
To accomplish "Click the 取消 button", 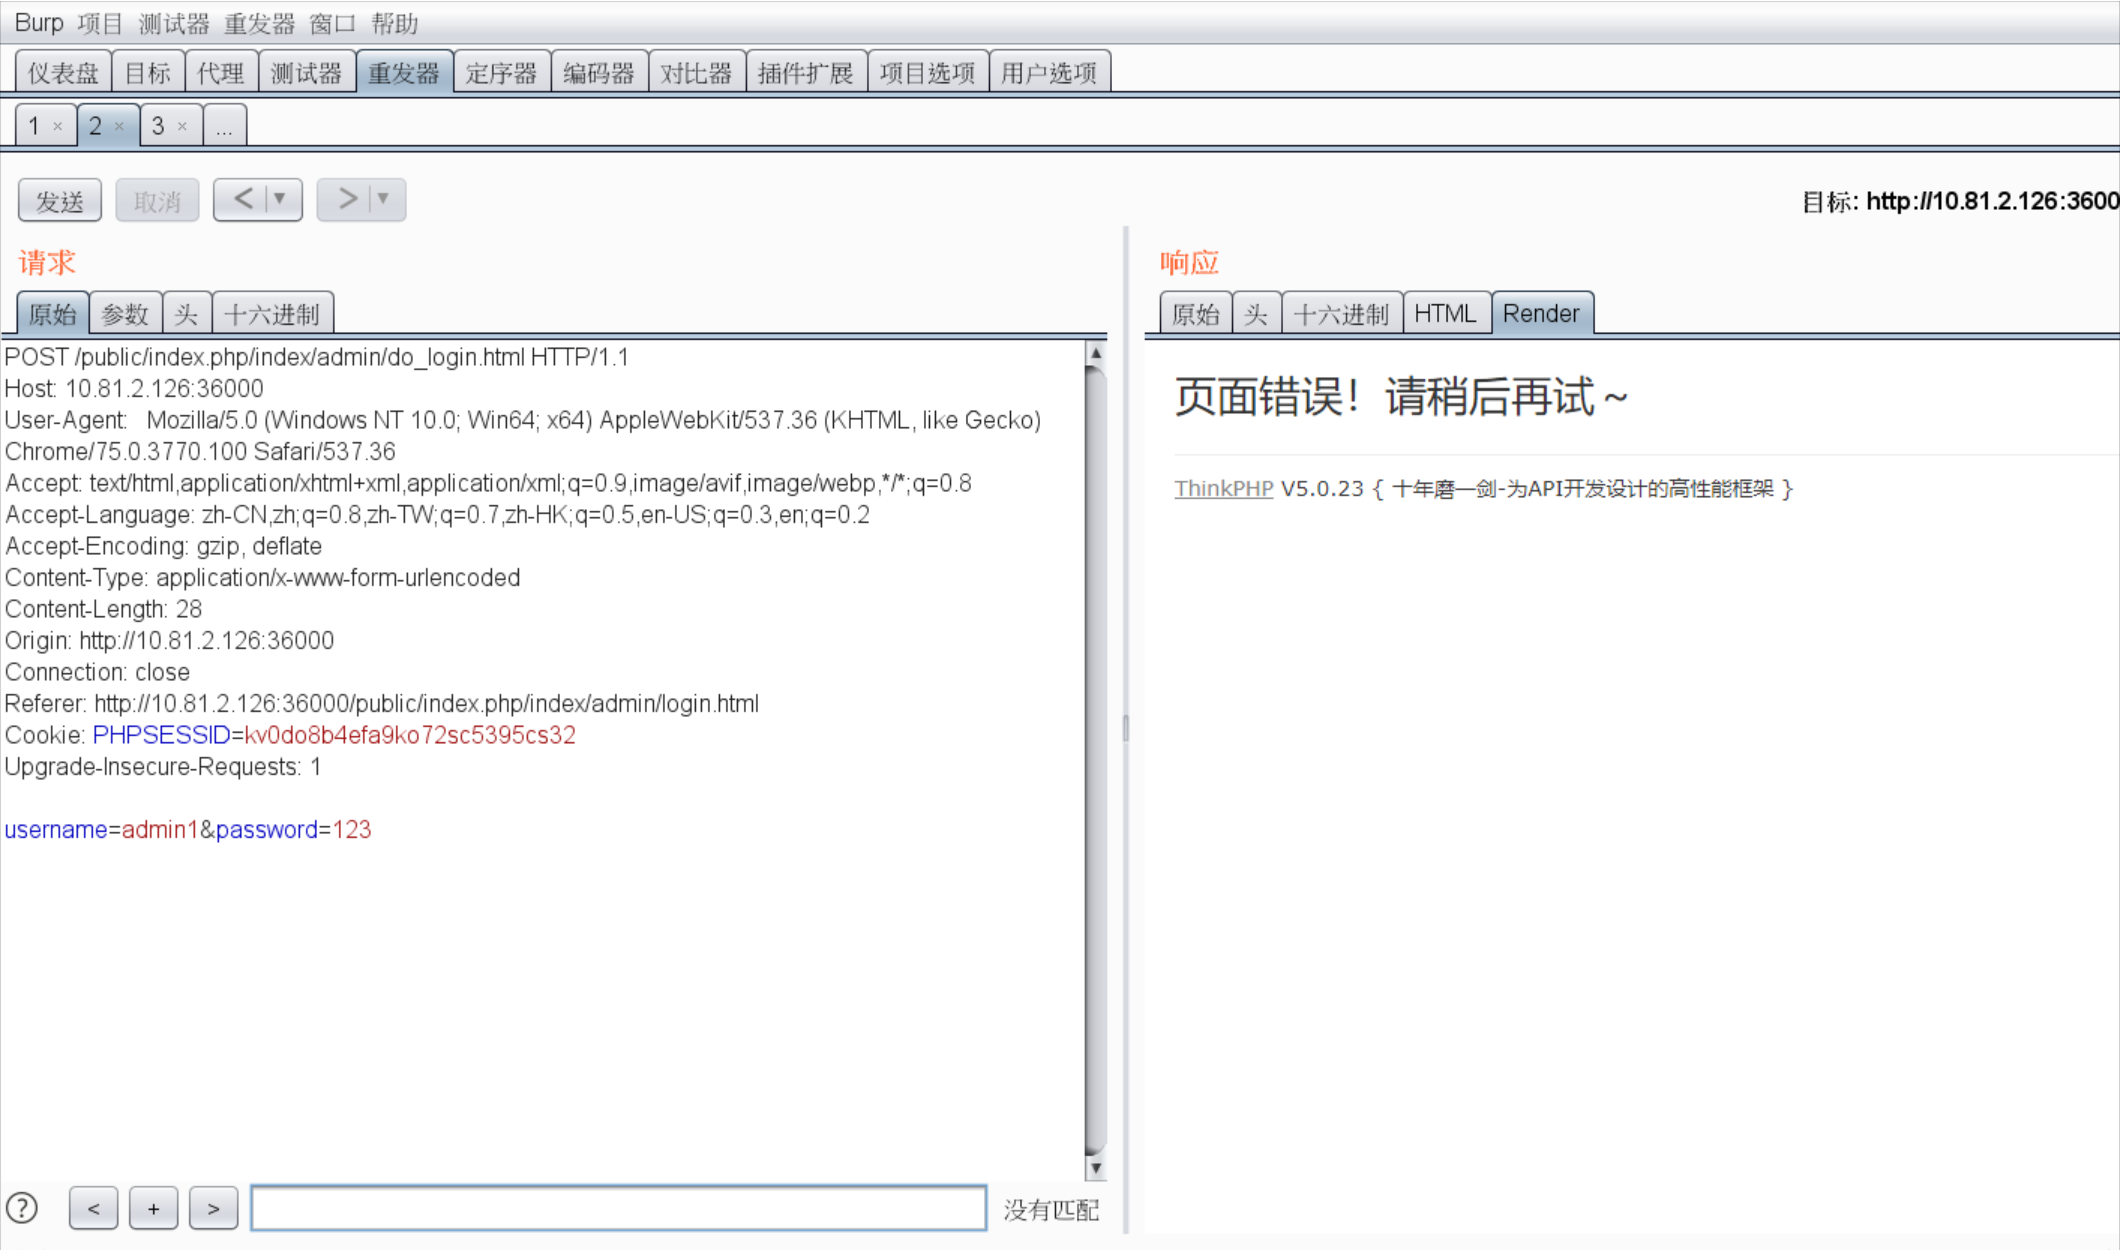I will point(157,201).
